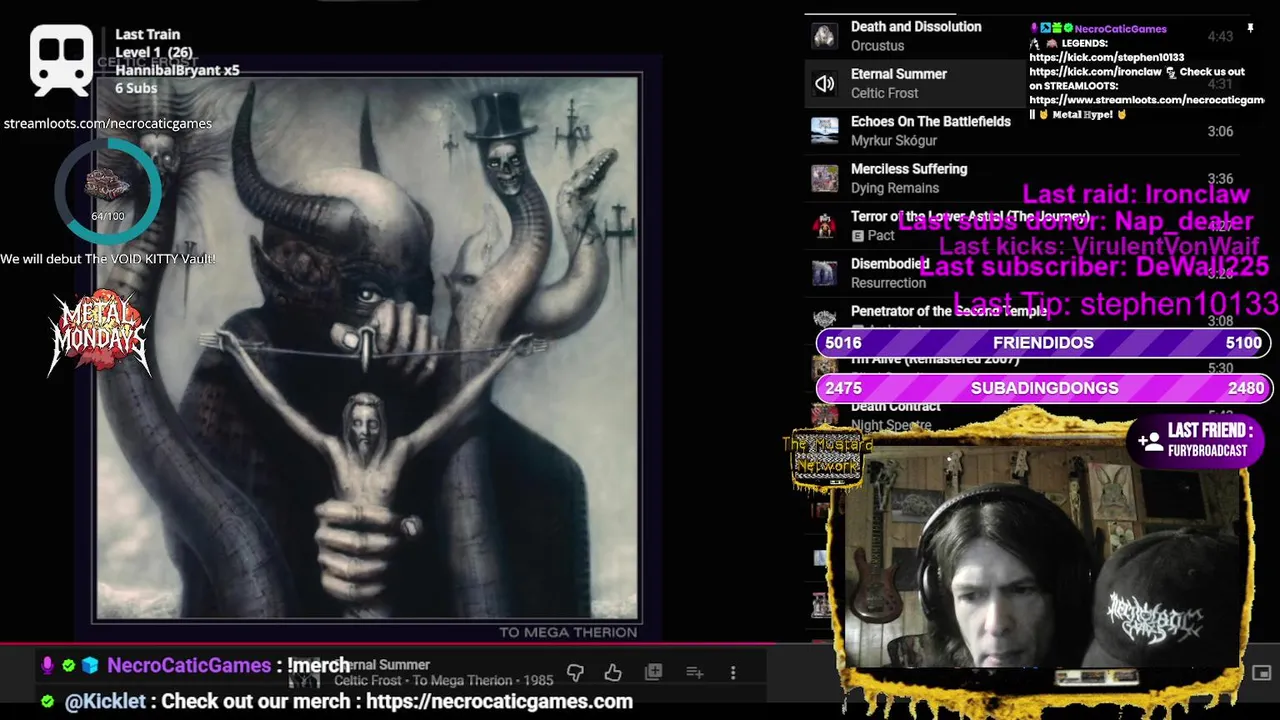Click the @Kicklet username

point(105,702)
